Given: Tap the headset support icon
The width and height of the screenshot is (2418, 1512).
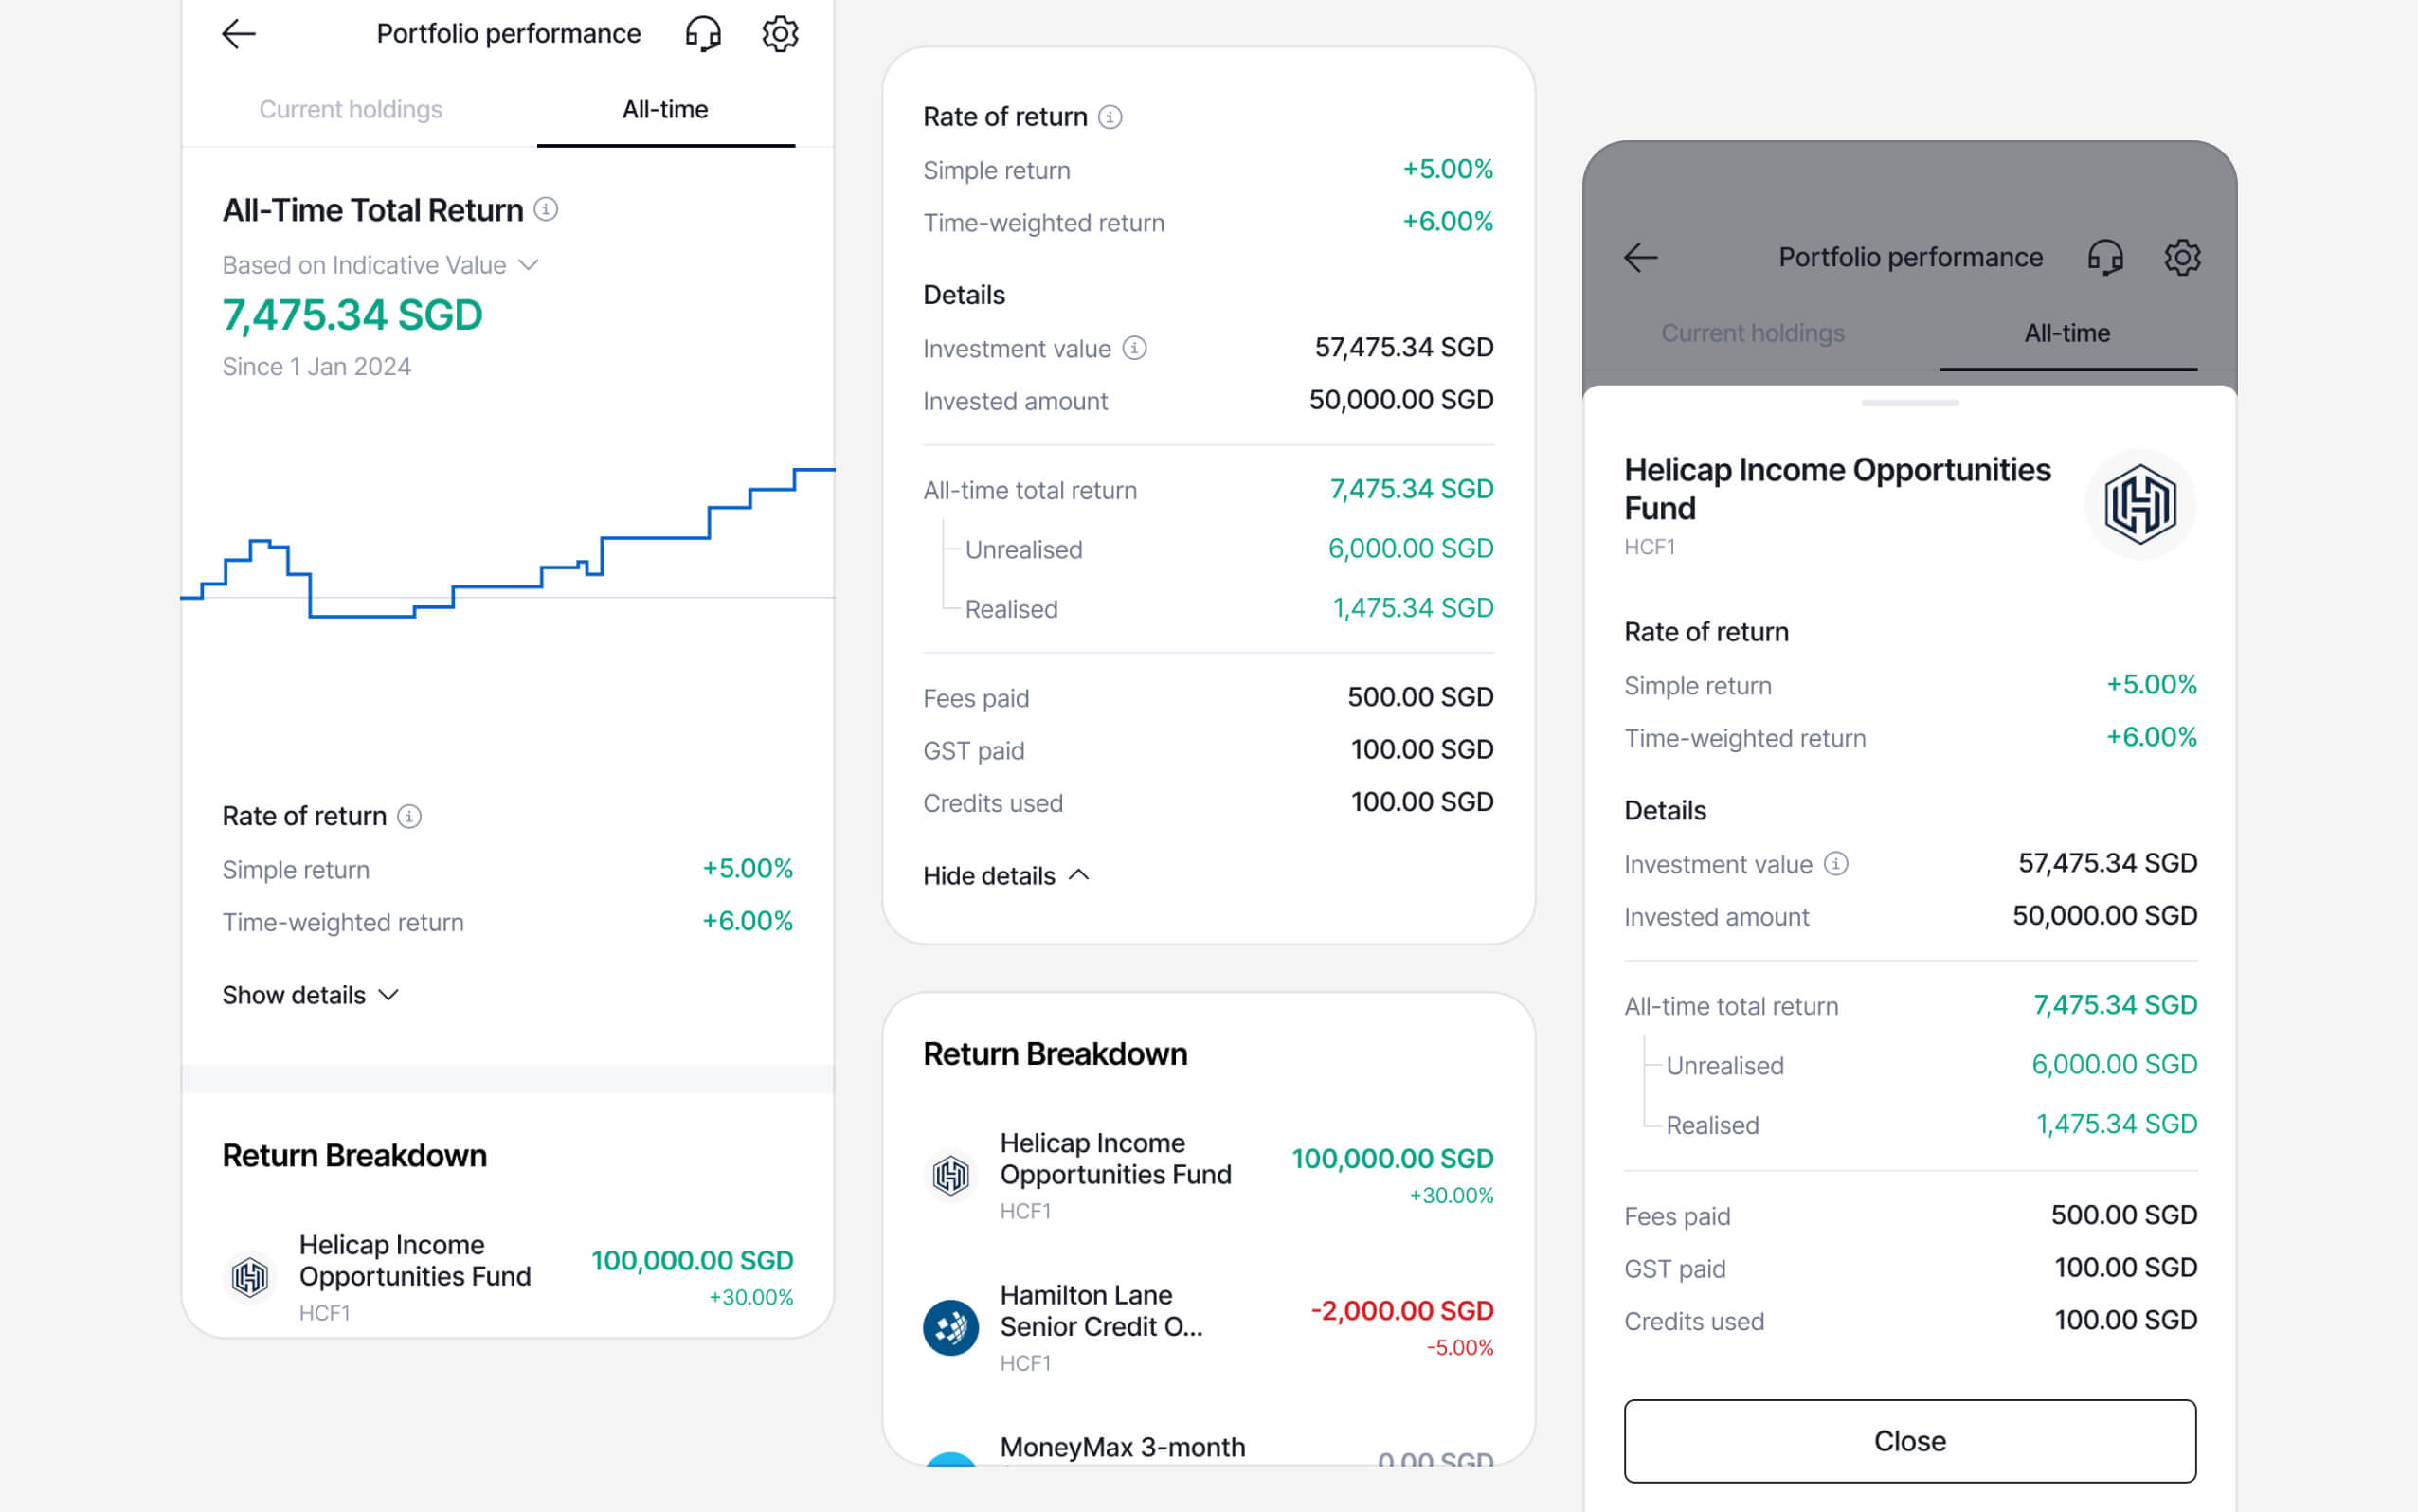Looking at the screenshot, I should [704, 33].
